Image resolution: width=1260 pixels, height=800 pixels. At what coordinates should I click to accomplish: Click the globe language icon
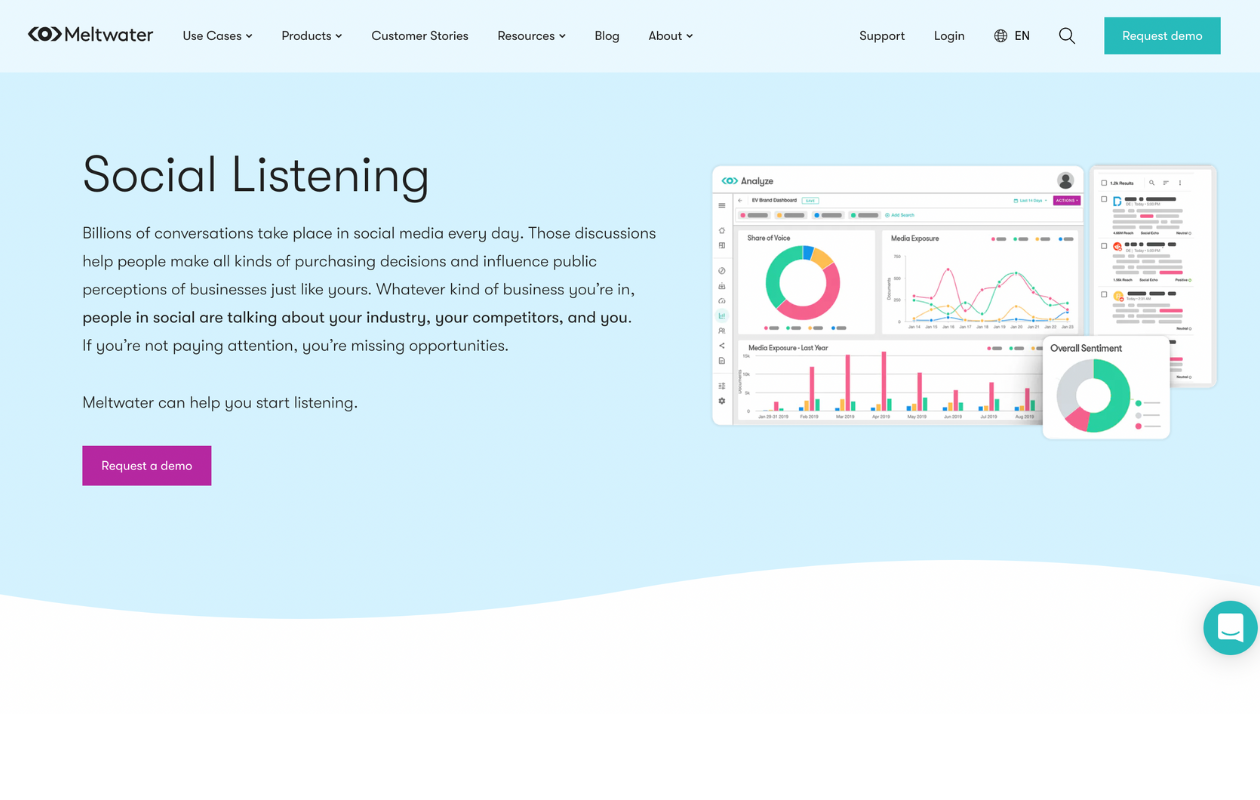point(1000,36)
